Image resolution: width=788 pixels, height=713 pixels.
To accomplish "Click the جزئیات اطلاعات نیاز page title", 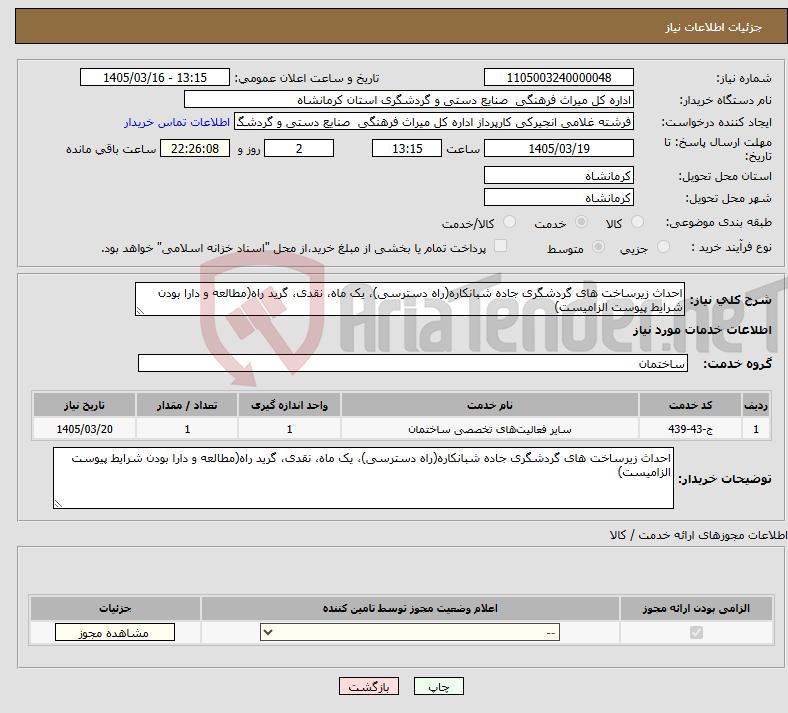I will tap(714, 27).
